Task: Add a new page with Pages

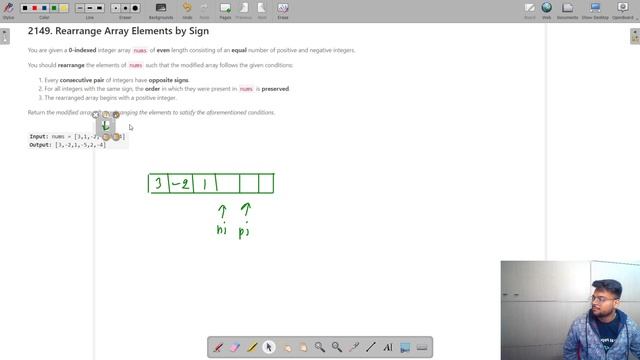Action: point(225,10)
